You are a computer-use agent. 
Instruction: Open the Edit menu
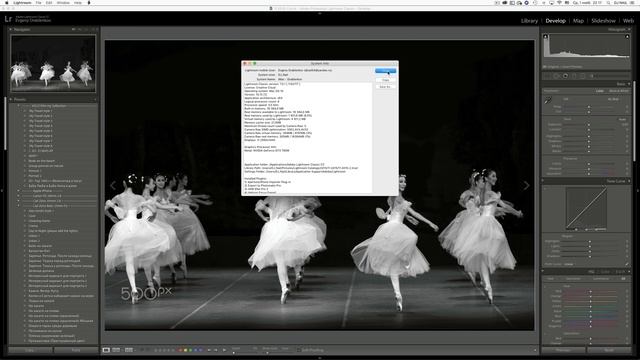49,2
